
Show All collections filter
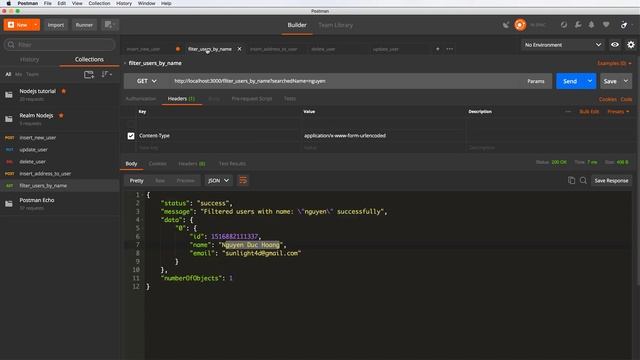click(8, 74)
